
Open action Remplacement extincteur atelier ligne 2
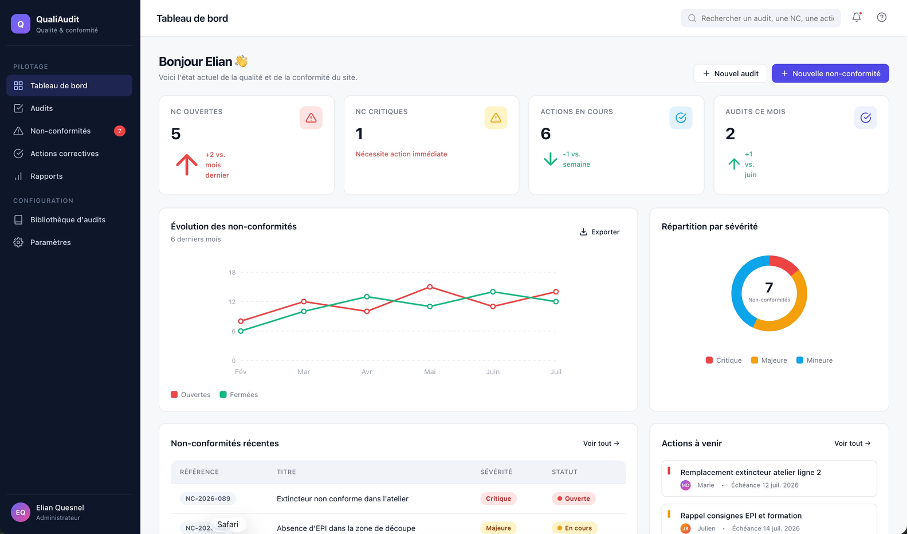[769, 478]
